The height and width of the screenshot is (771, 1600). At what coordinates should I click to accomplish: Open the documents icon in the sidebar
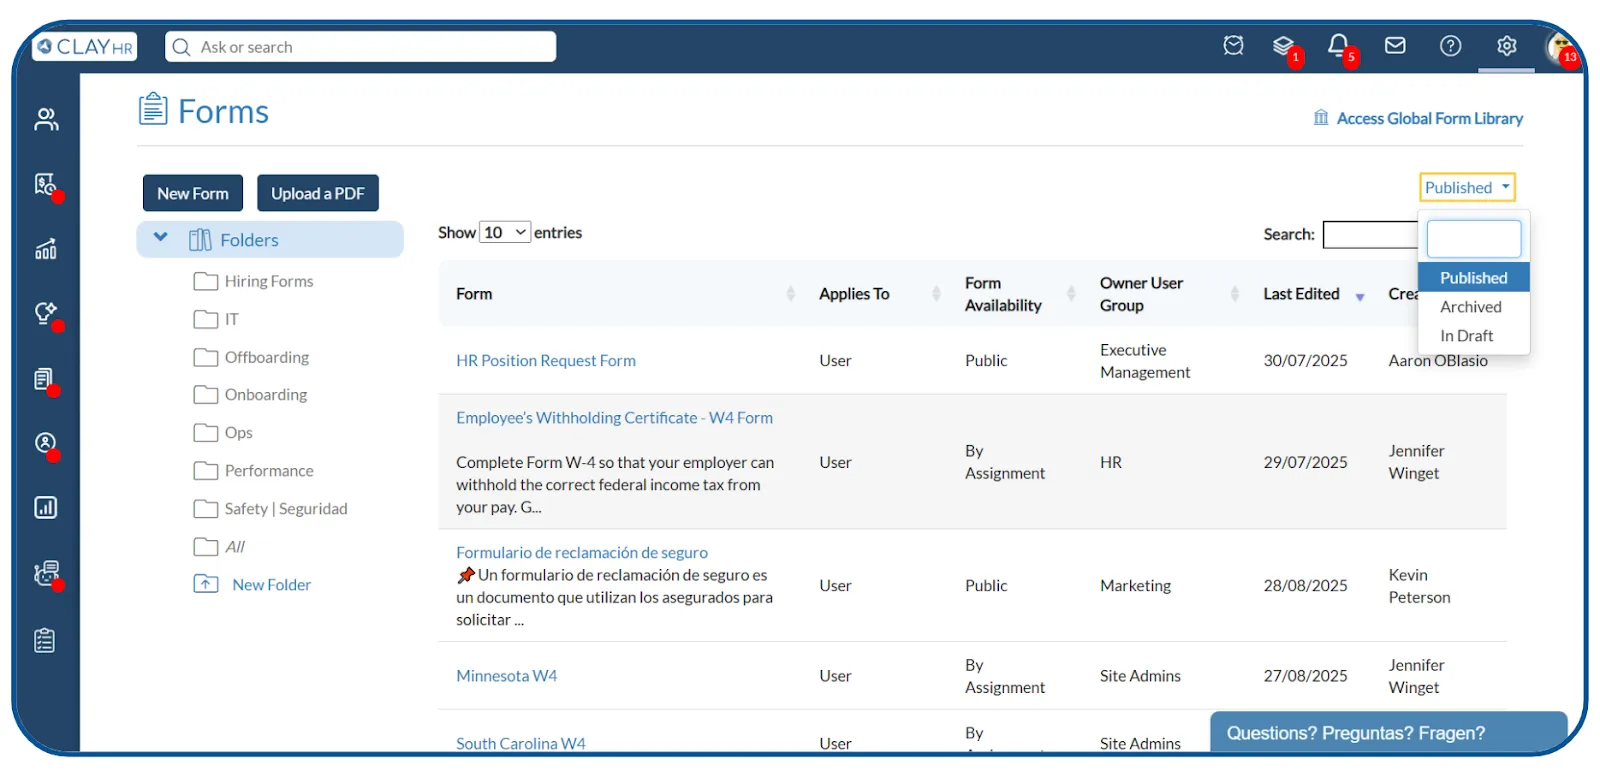pyautogui.click(x=45, y=379)
